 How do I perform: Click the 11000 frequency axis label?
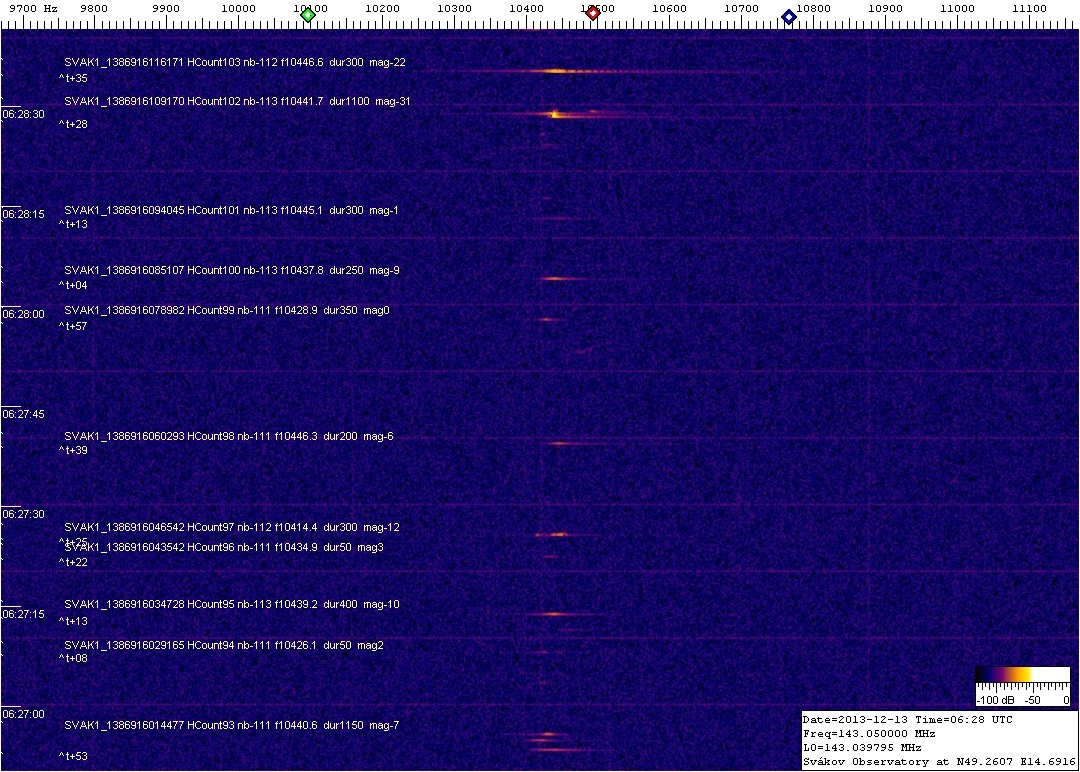957,8
